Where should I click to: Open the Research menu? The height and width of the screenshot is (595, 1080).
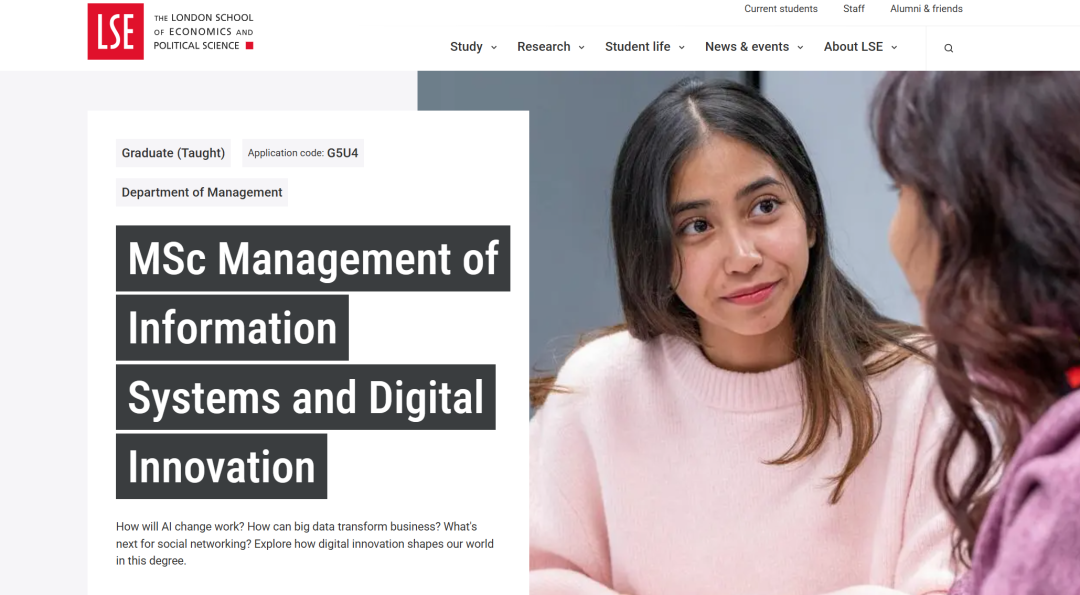coord(543,47)
